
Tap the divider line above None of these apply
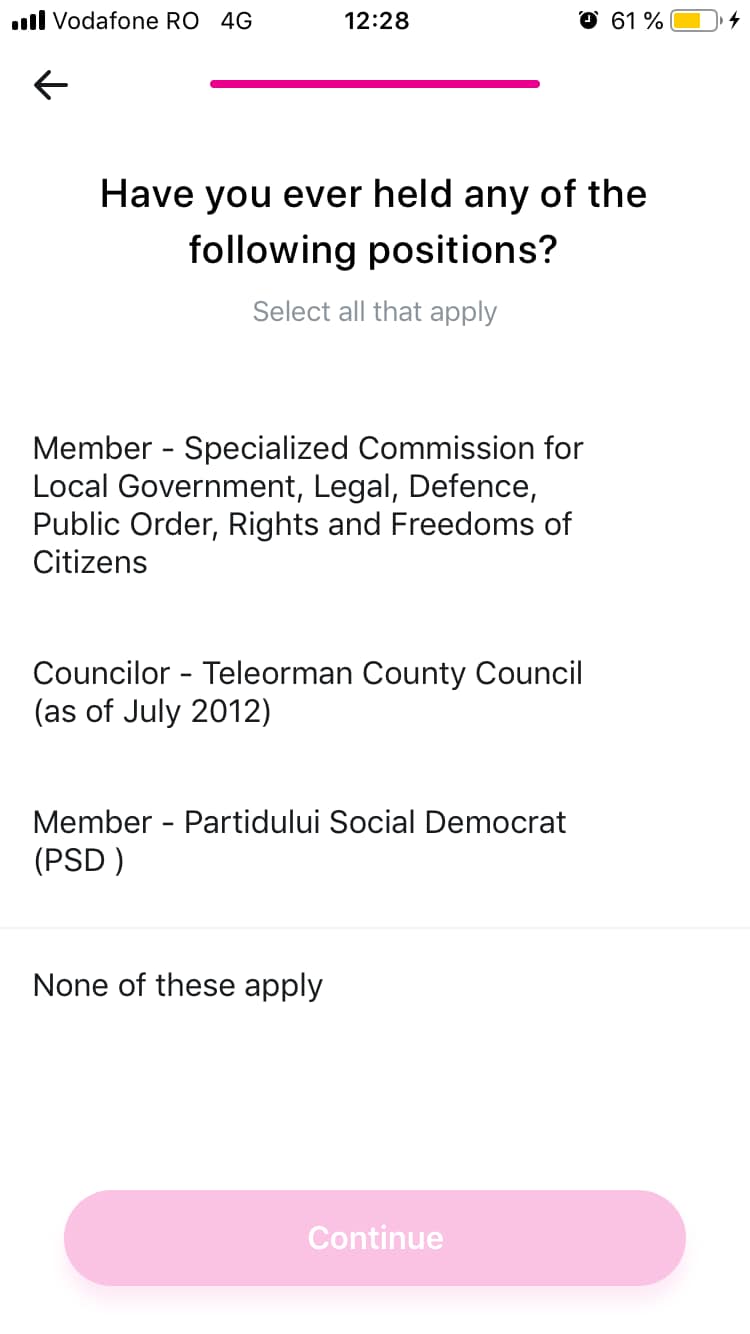375,928
